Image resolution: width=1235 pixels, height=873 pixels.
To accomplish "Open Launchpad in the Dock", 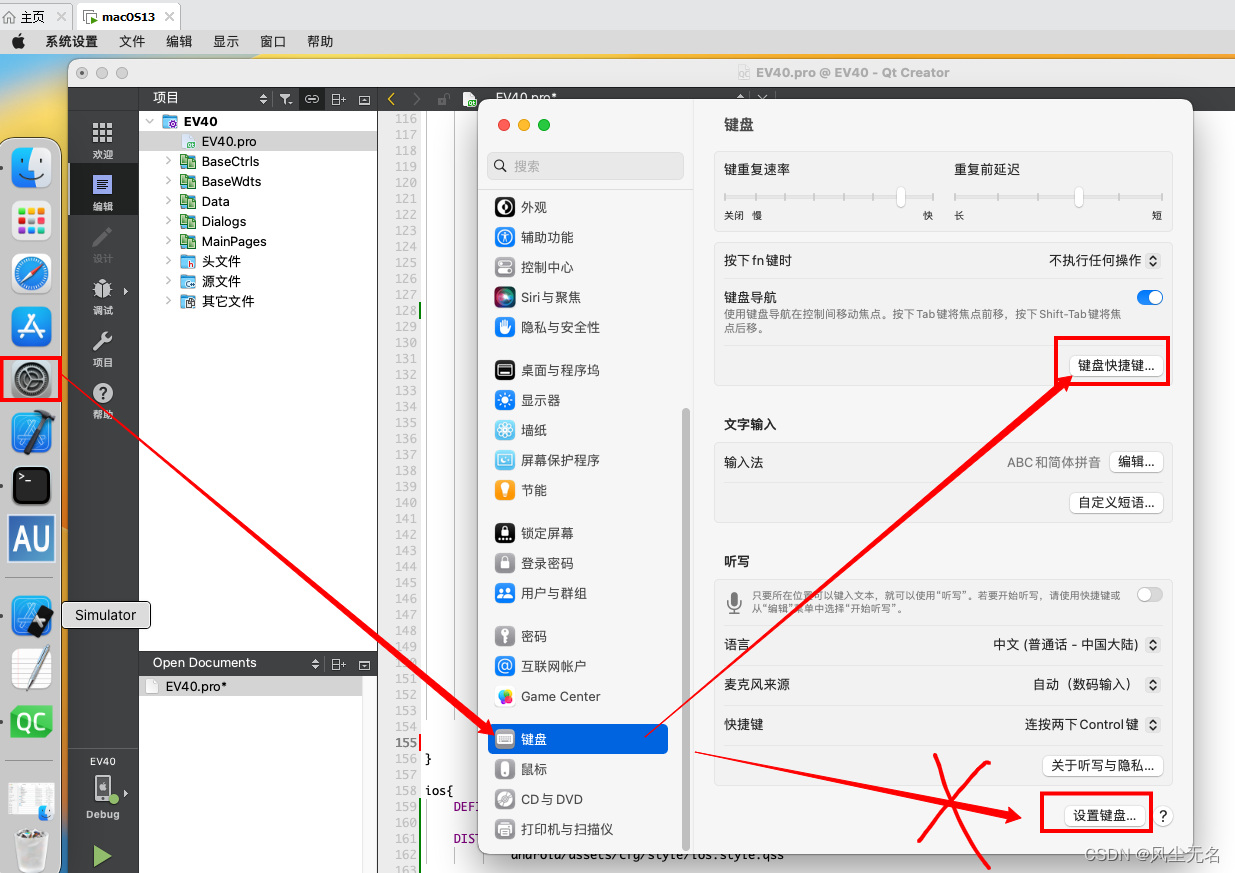I will pos(31,221).
